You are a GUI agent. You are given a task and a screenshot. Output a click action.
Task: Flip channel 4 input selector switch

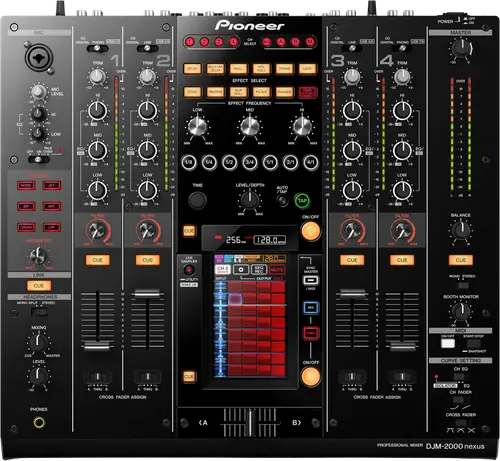402,49
